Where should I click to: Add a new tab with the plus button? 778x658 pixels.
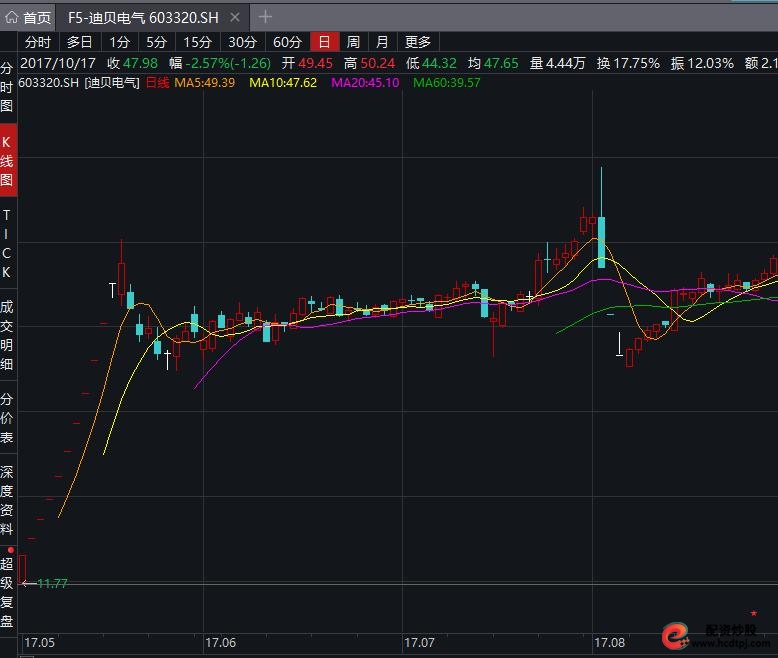coord(265,17)
